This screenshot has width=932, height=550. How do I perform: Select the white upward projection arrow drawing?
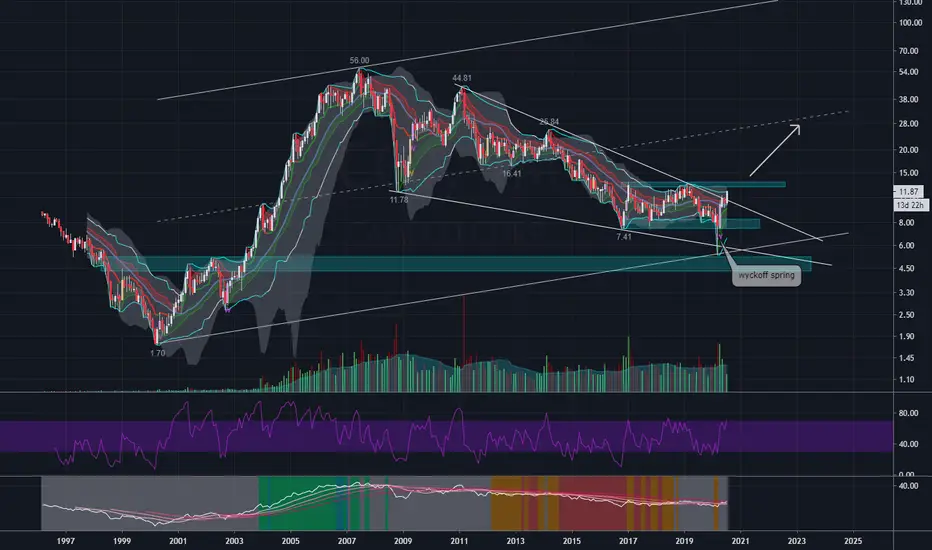click(x=774, y=150)
